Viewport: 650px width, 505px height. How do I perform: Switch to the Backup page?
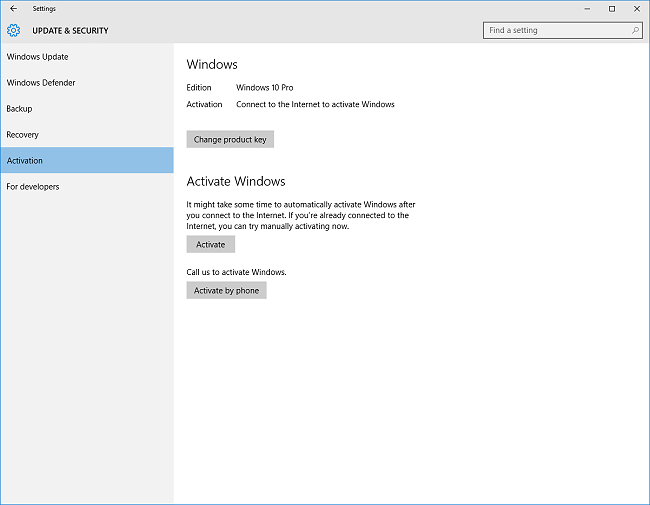(19, 109)
